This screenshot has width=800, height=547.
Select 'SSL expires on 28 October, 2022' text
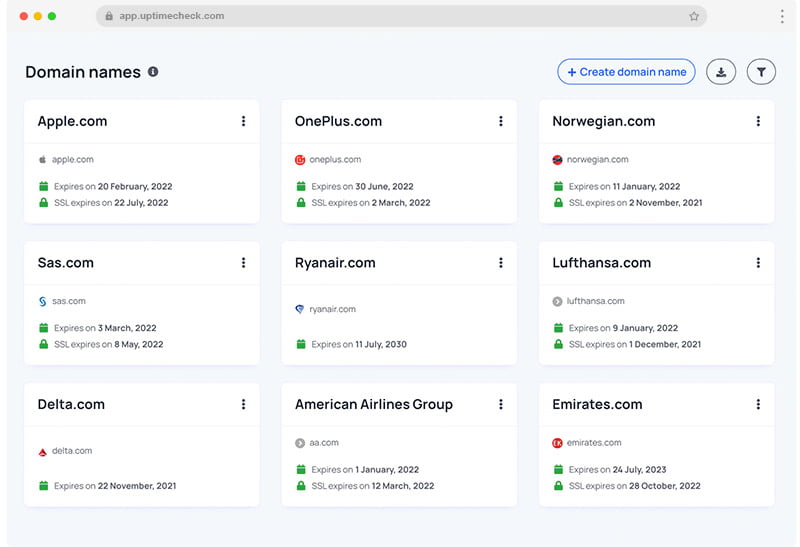coord(635,486)
